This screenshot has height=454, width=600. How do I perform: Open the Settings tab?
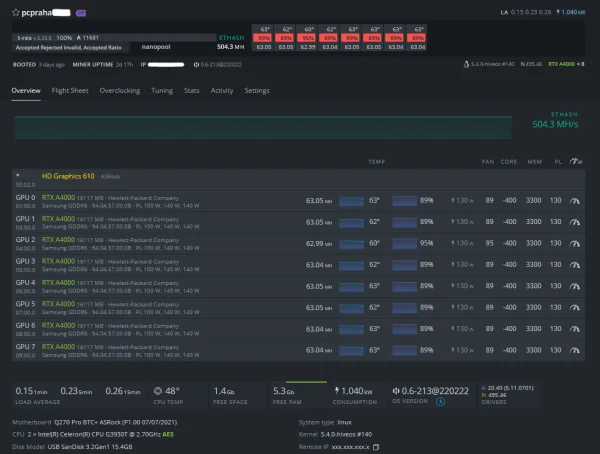[x=257, y=91]
